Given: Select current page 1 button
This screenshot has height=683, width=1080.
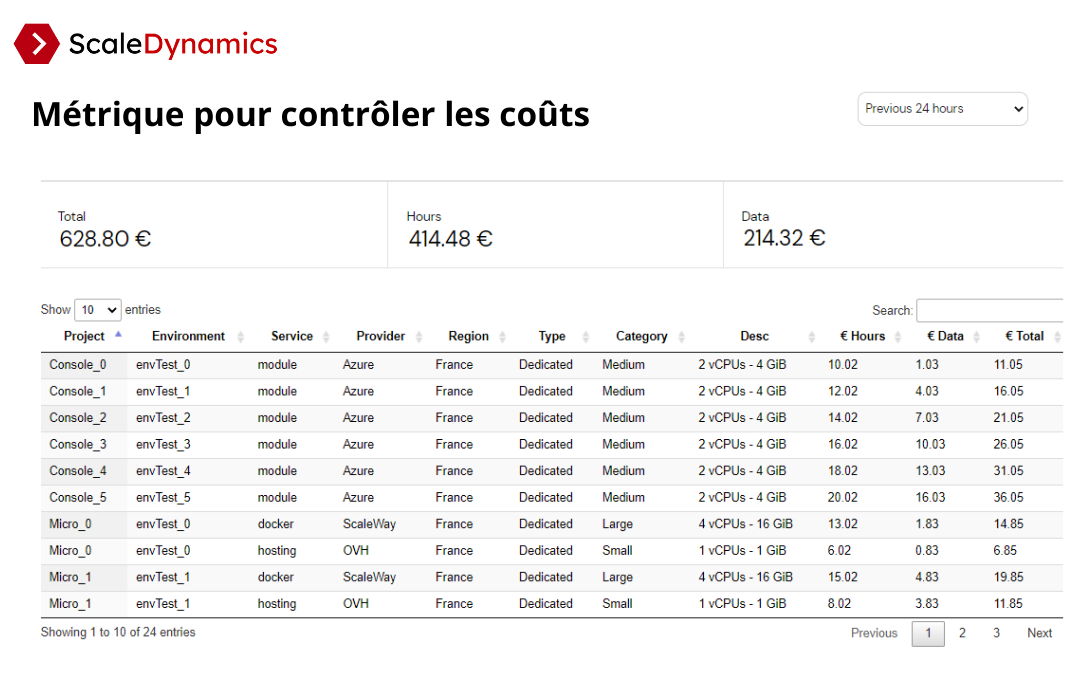Looking at the screenshot, I should [x=928, y=633].
